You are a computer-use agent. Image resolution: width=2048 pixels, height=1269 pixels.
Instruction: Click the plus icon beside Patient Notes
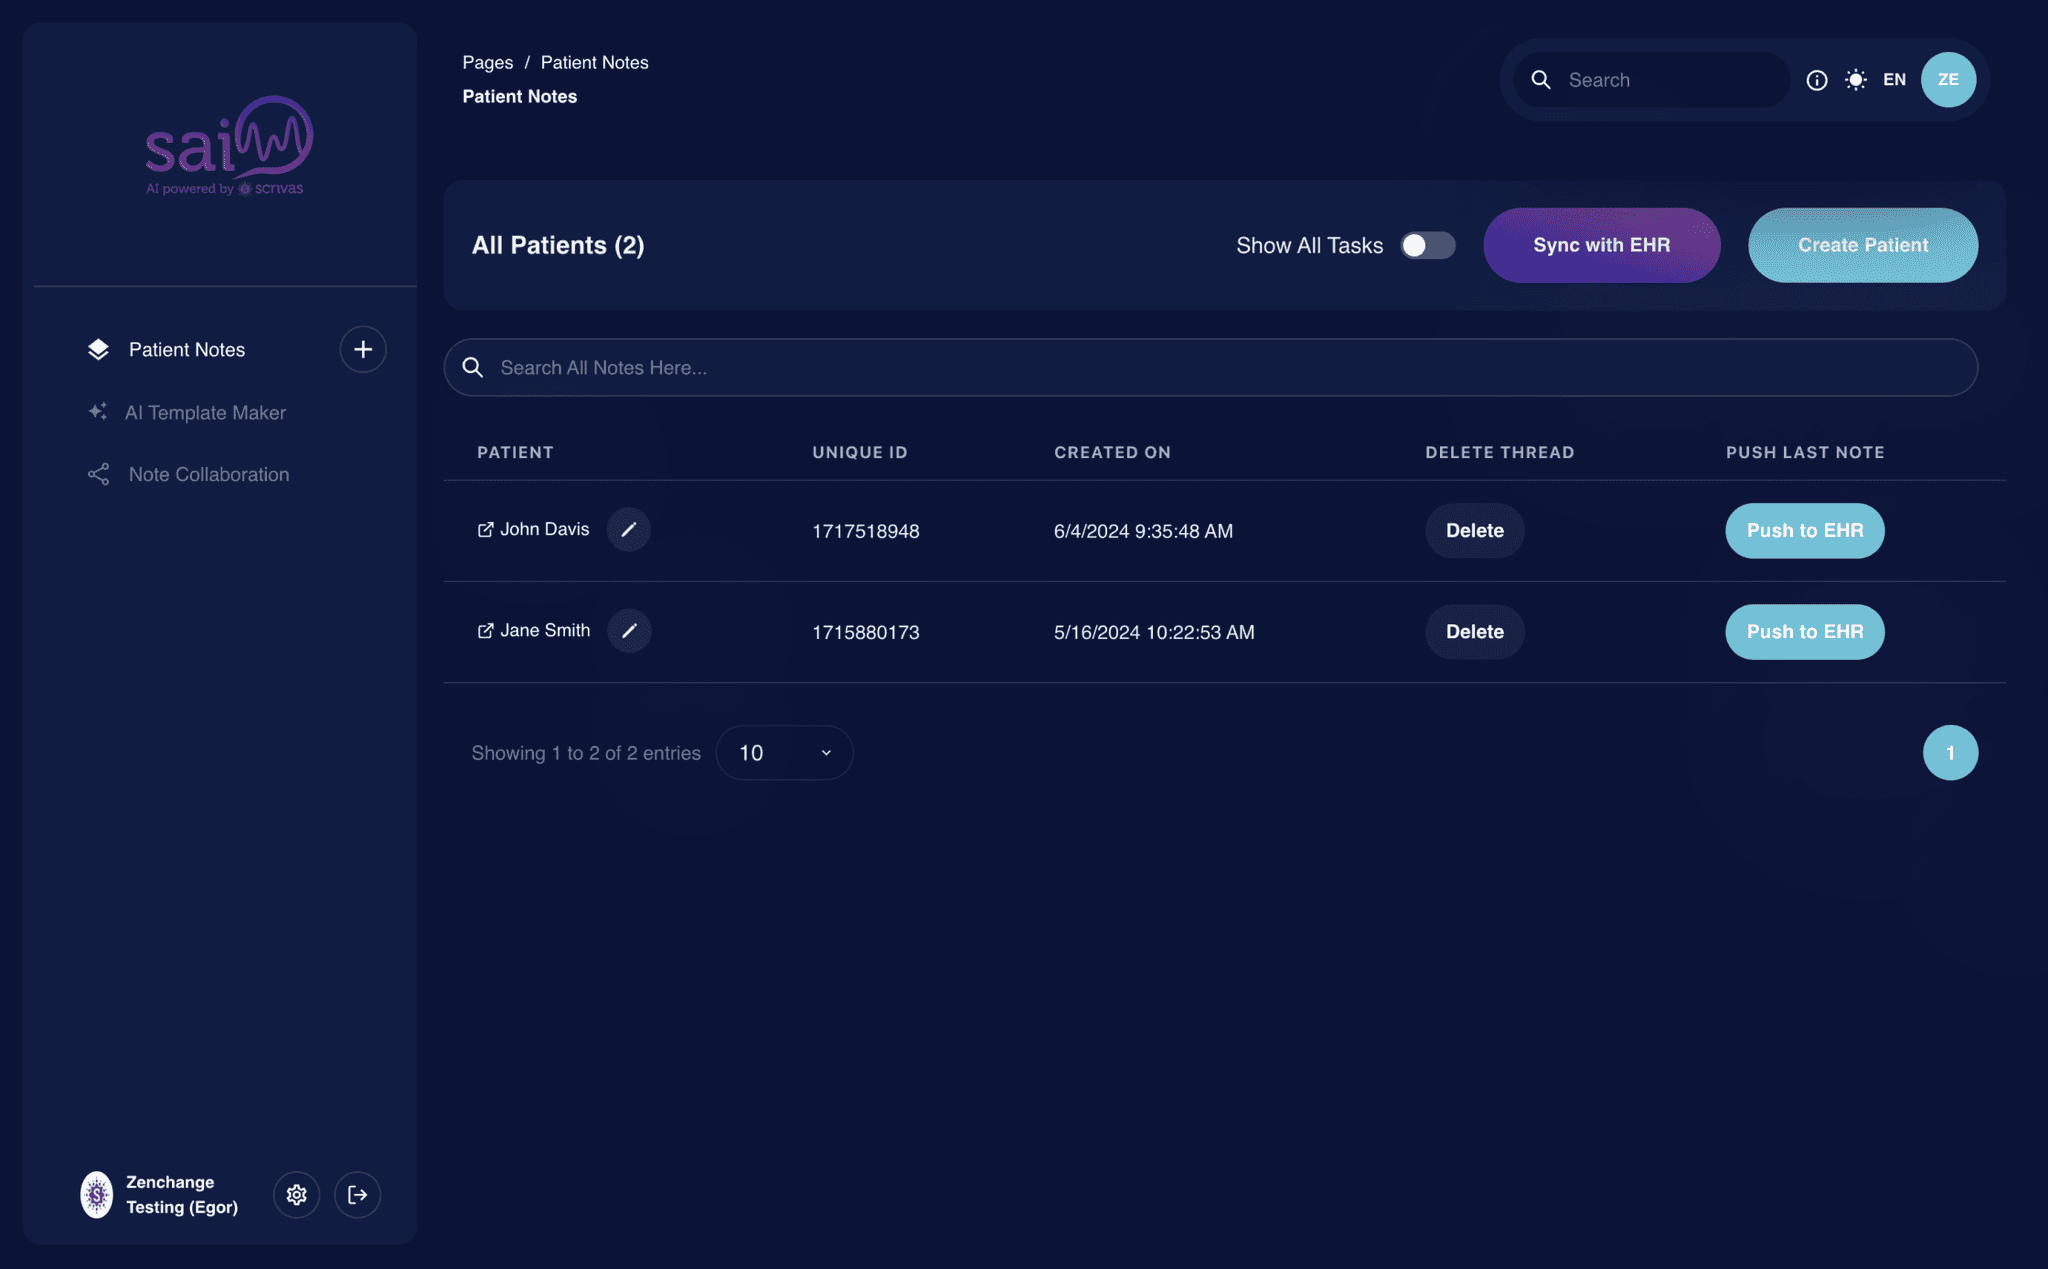click(x=362, y=348)
